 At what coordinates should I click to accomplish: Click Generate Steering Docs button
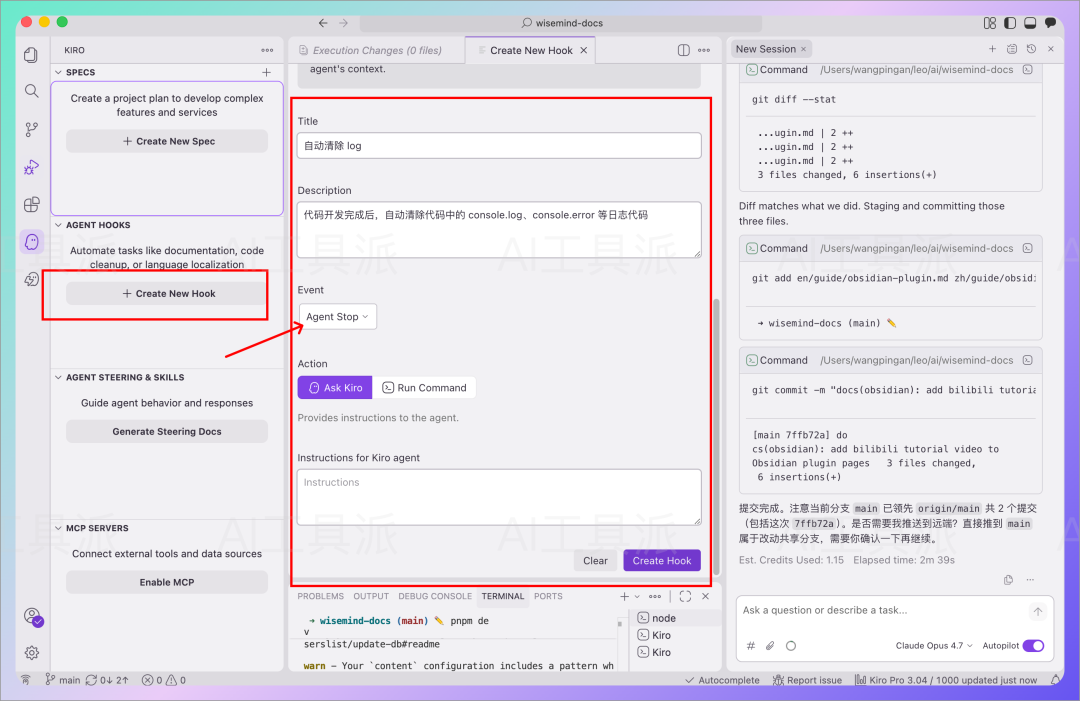(x=167, y=432)
